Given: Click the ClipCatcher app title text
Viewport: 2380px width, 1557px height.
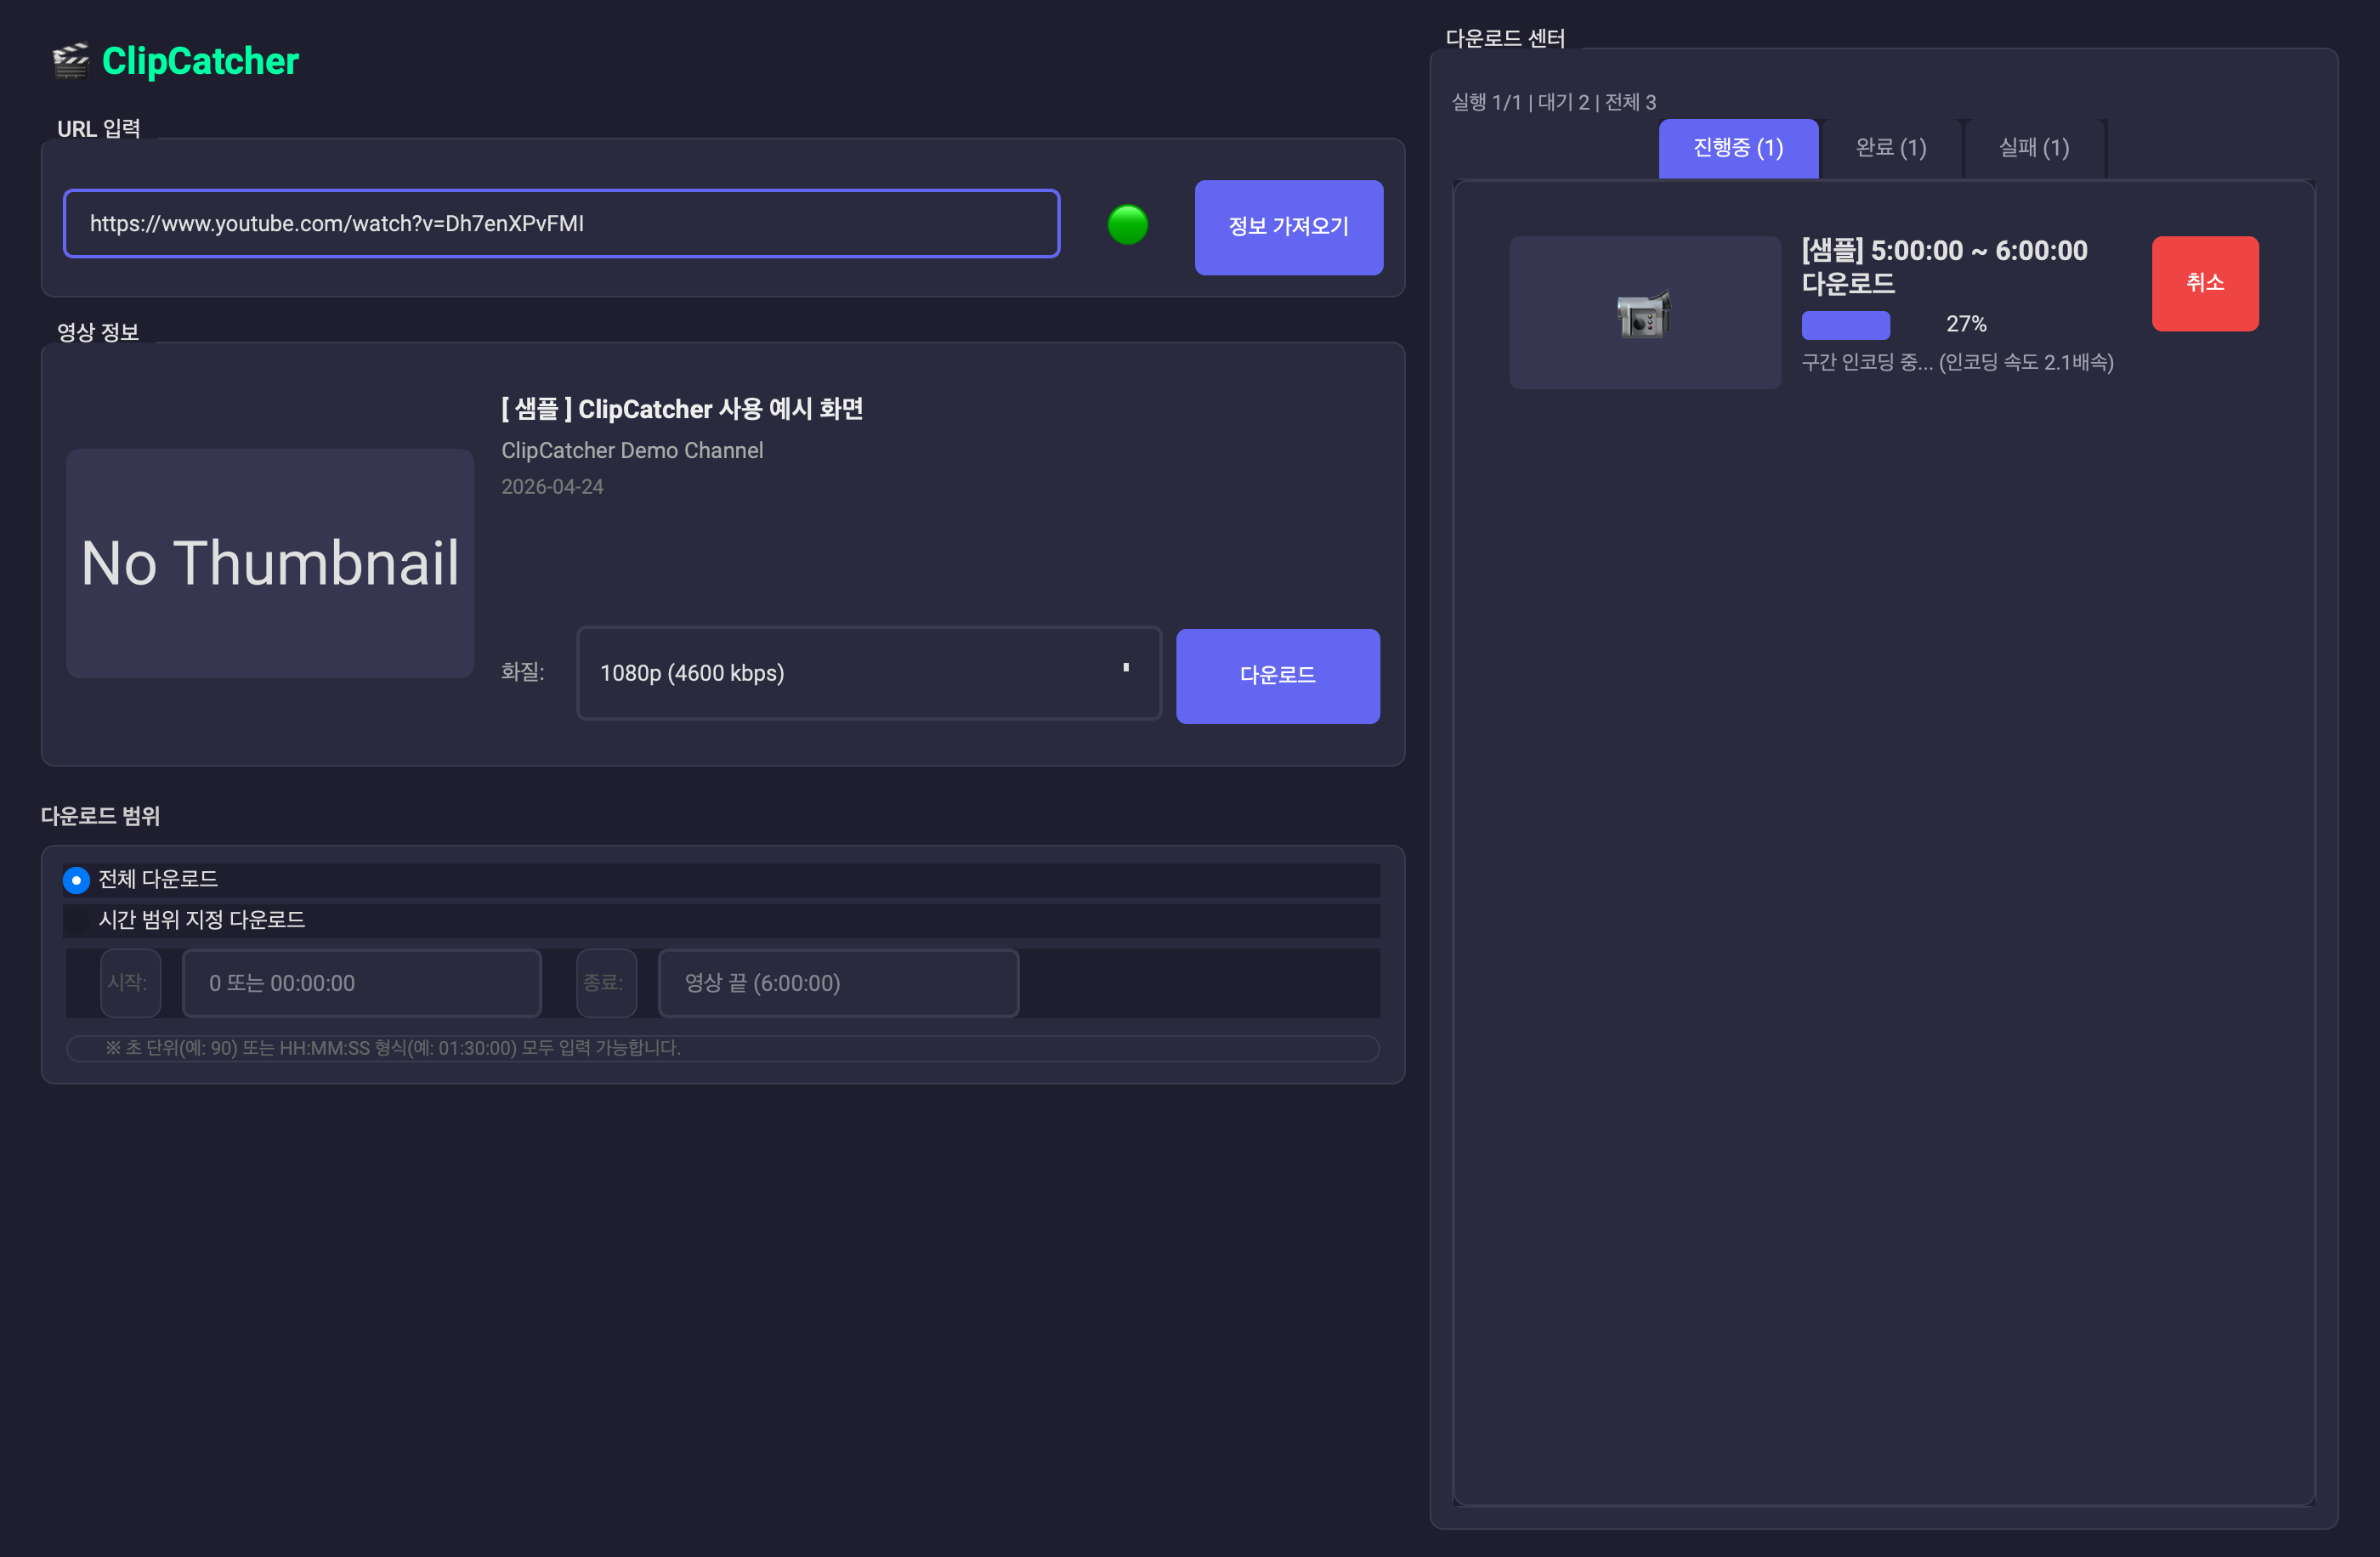Looking at the screenshot, I should pos(200,61).
